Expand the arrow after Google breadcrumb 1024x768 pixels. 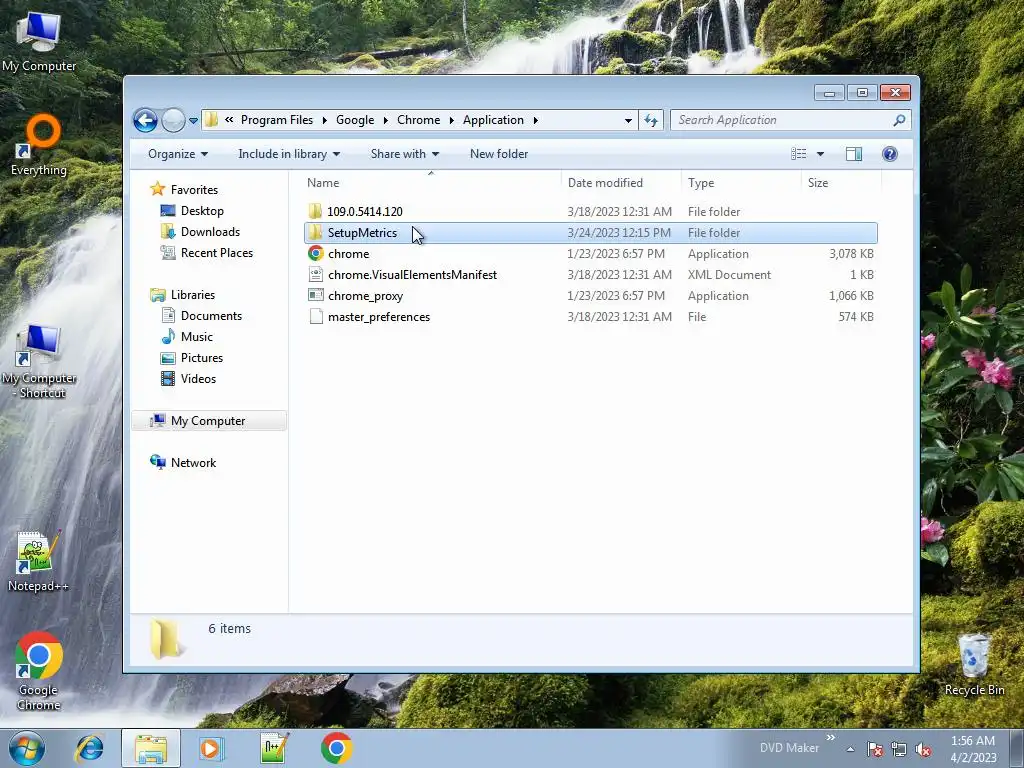pos(385,120)
